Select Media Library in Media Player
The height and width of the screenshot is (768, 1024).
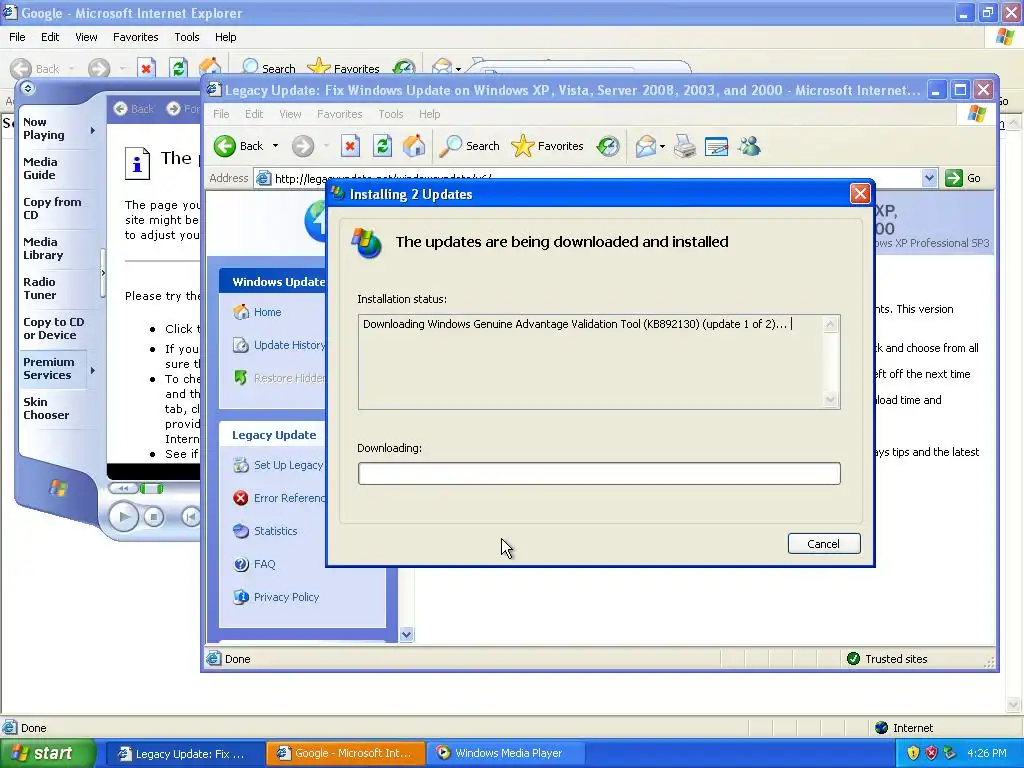pos(43,248)
